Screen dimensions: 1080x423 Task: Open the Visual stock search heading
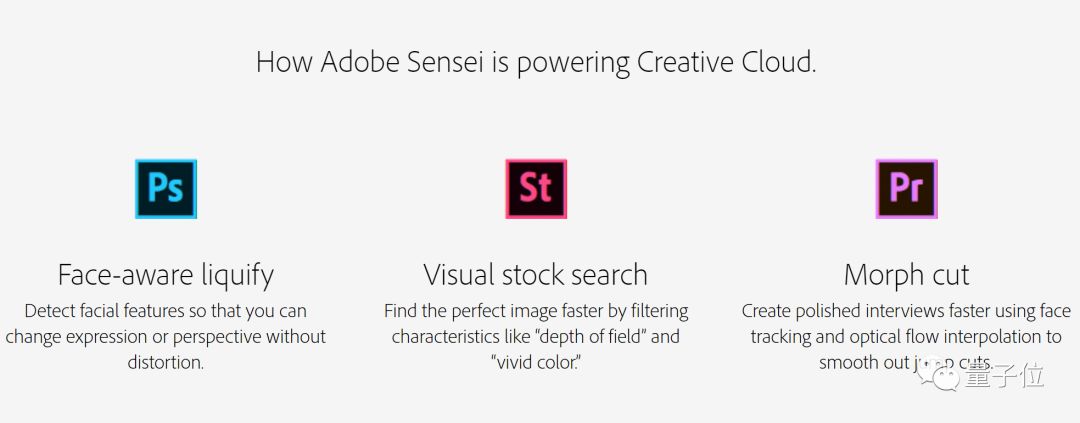[x=536, y=275]
